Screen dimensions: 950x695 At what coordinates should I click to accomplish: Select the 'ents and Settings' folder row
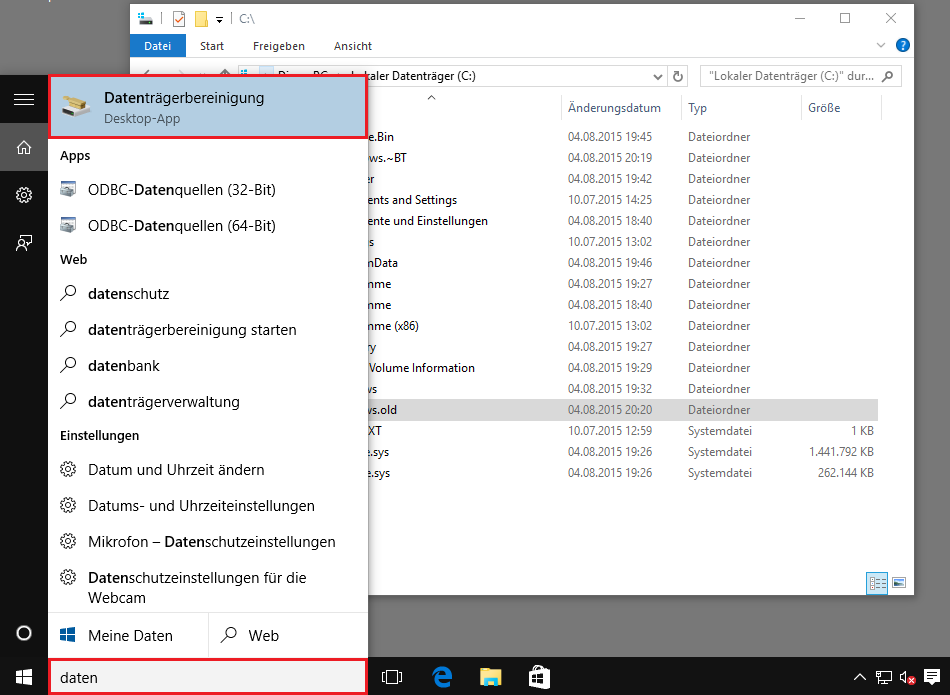pyautogui.click(x=623, y=200)
